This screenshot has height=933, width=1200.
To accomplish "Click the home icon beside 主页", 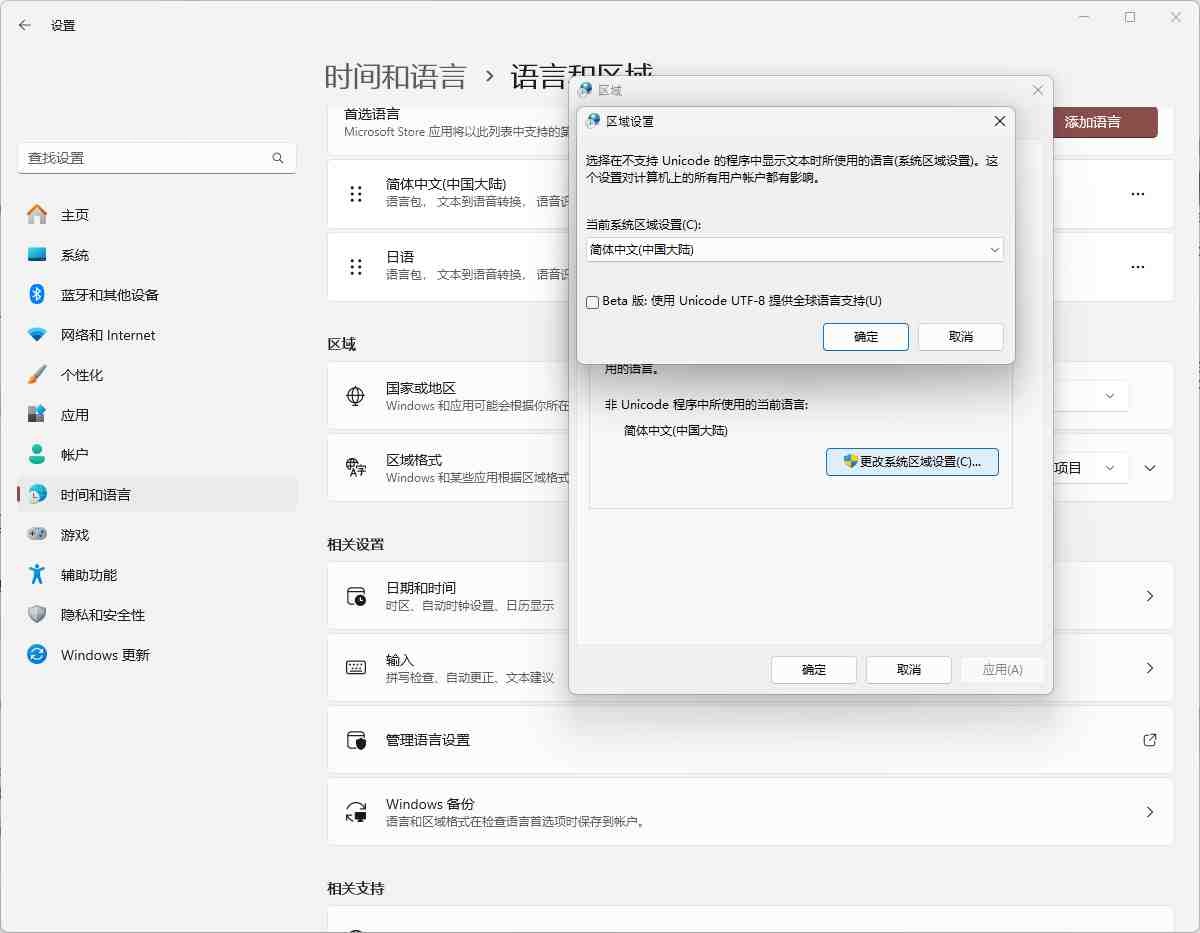I will 37,215.
